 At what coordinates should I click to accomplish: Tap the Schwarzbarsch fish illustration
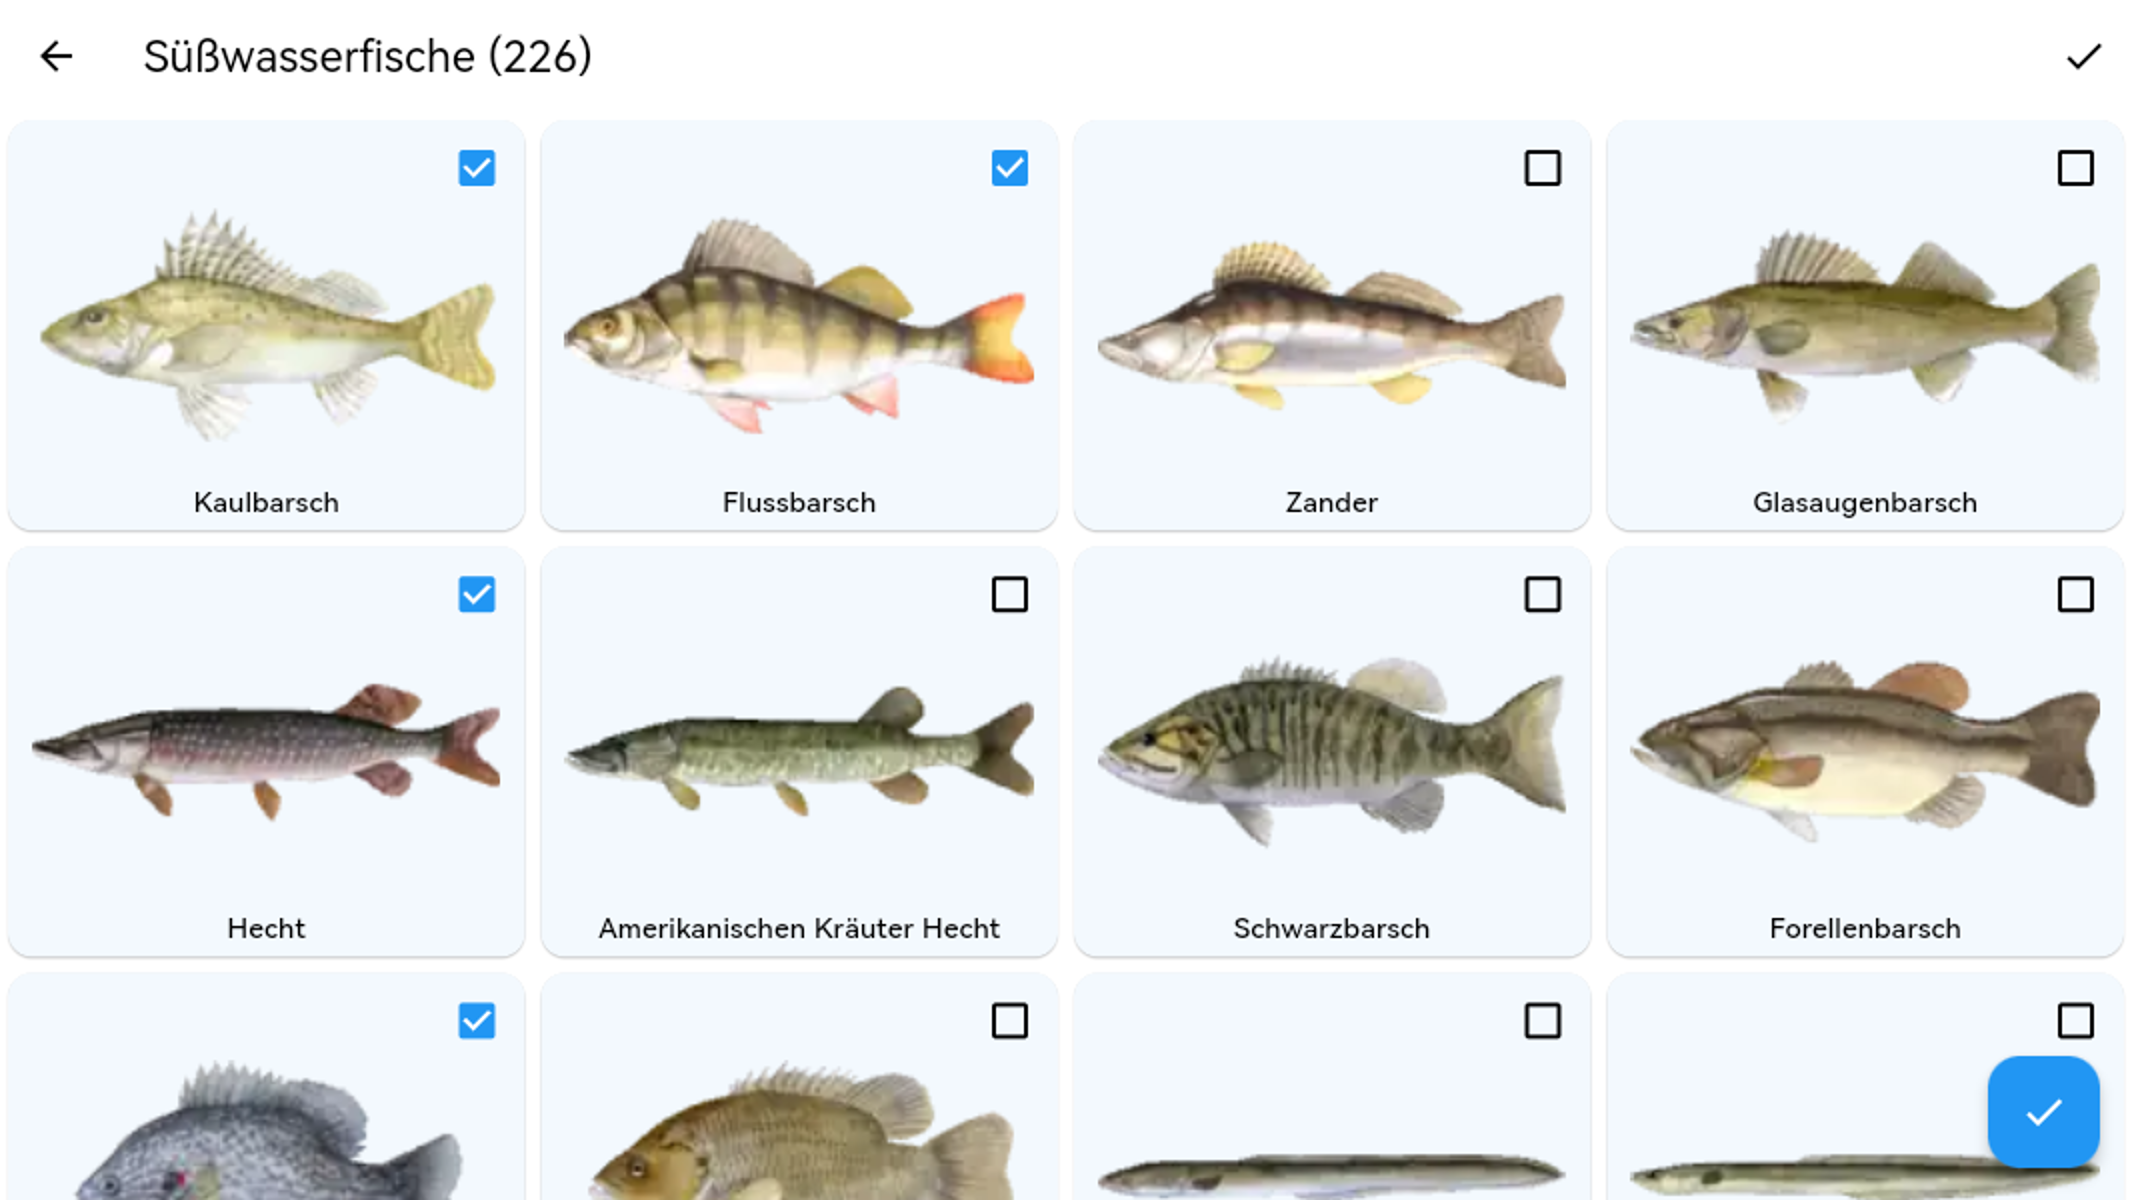(x=1332, y=750)
